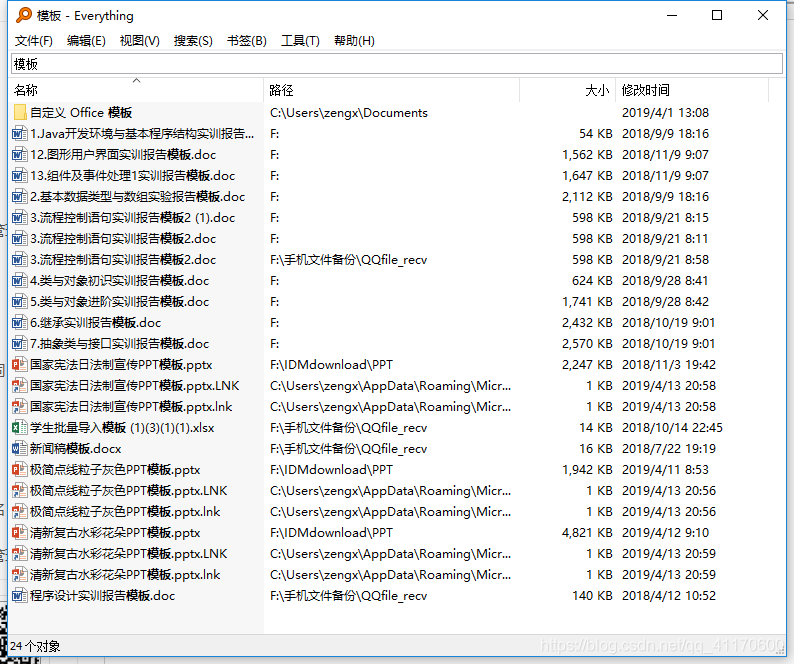Screen dimensions: 794x664
Task: Open the 工具(T) menu
Action: pyautogui.click(x=300, y=41)
